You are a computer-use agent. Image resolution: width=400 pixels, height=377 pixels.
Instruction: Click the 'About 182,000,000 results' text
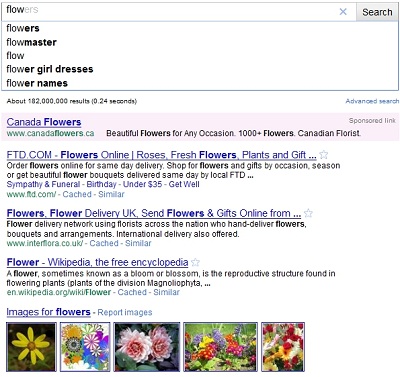72,101
